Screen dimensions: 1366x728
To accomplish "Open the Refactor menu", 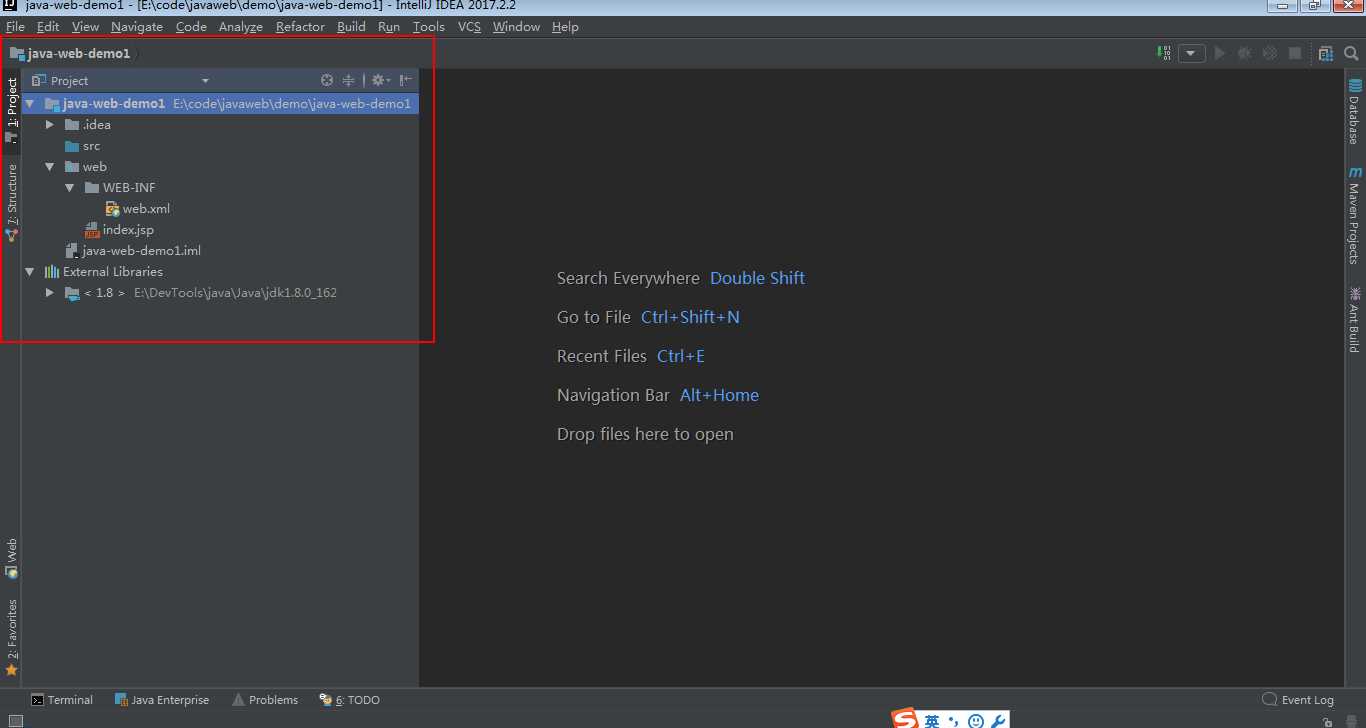I will [x=300, y=27].
